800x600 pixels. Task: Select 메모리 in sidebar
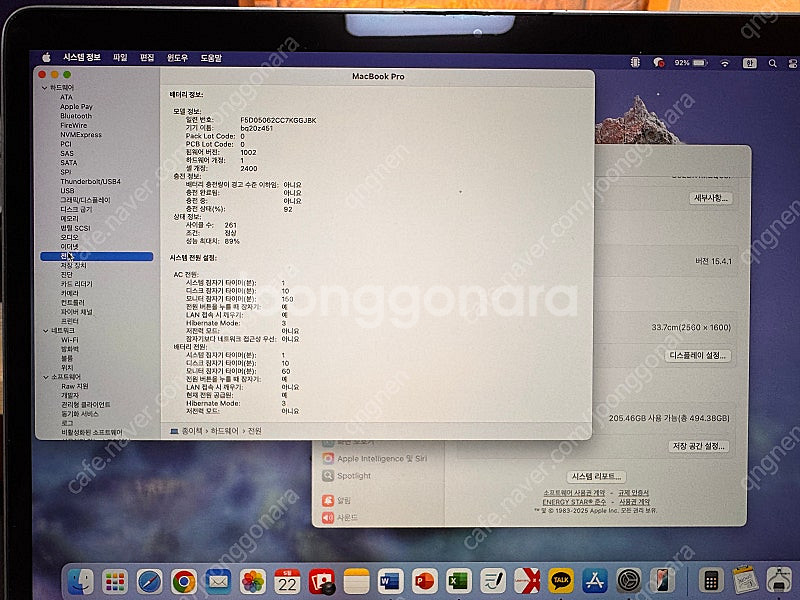[x=69, y=218]
